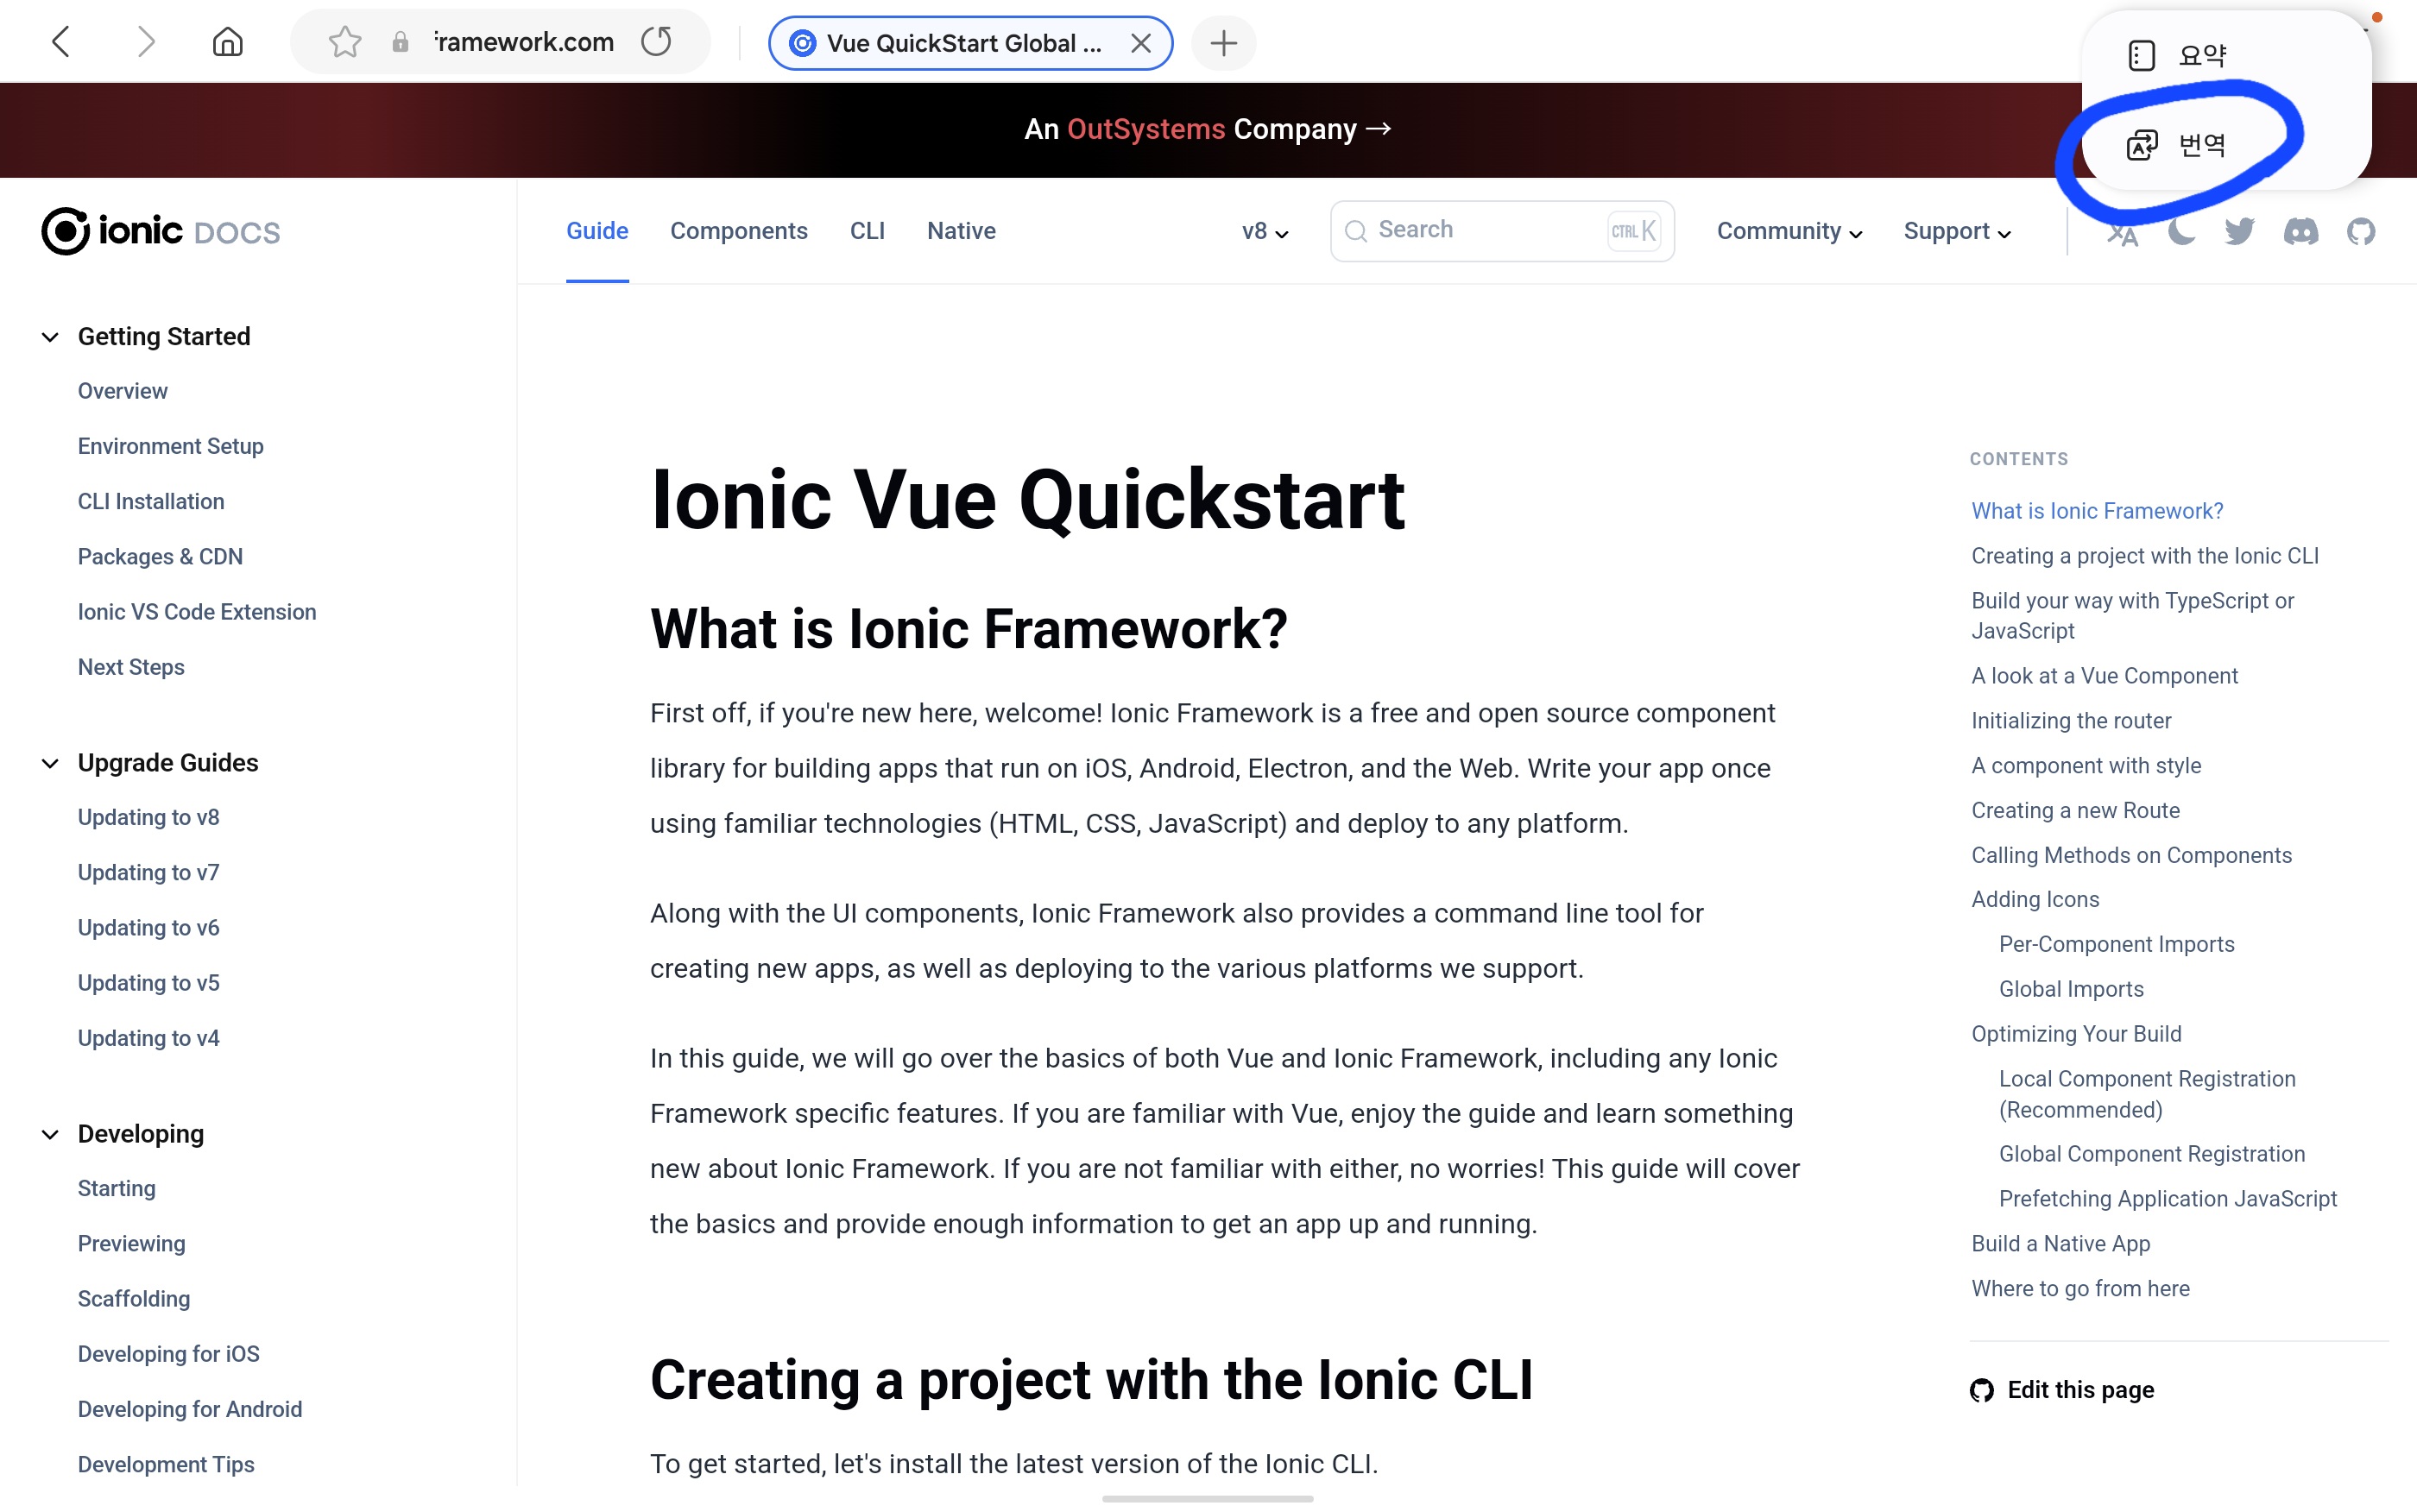Image resolution: width=2417 pixels, height=1512 pixels.
Task: Open Updating to v7 guide
Action: pos(149,873)
